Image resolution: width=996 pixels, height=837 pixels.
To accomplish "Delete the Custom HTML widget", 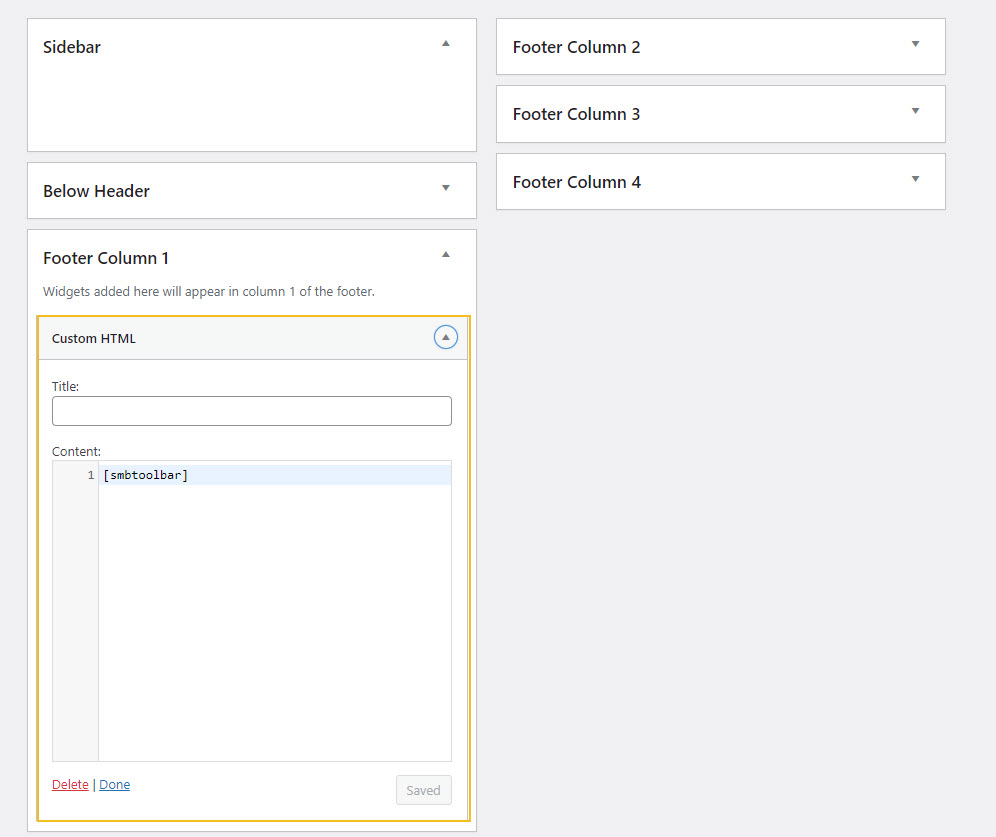I will [x=69, y=784].
